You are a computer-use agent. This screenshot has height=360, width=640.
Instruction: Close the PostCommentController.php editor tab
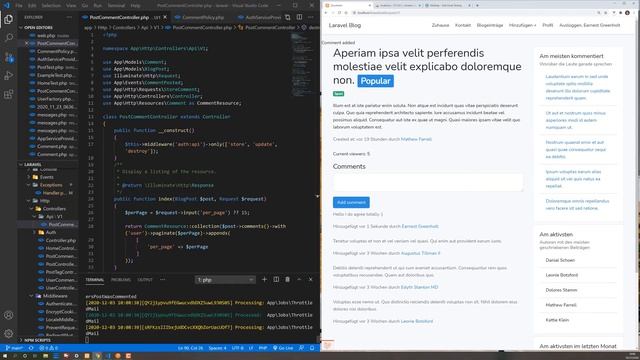[165, 17]
